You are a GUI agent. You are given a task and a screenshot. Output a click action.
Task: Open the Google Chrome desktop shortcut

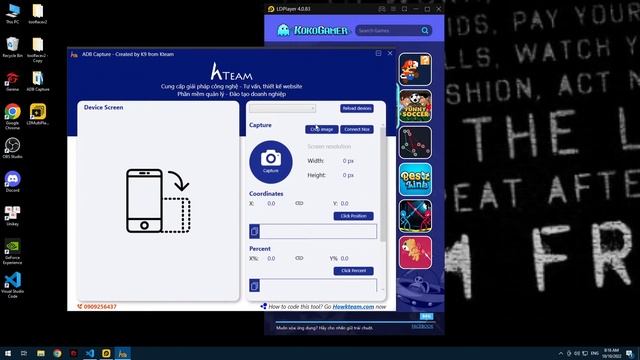click(13, 116)
